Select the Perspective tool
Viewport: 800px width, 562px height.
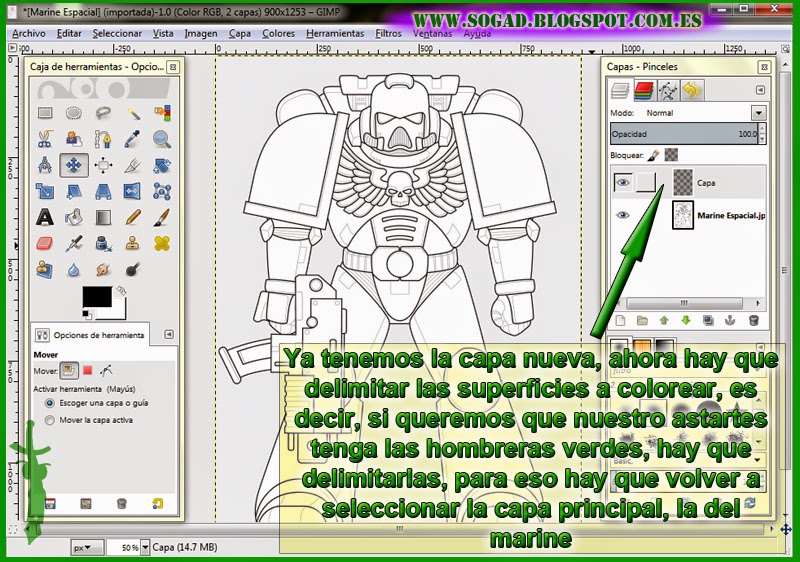pyautogui.click(x=103, y=191)
